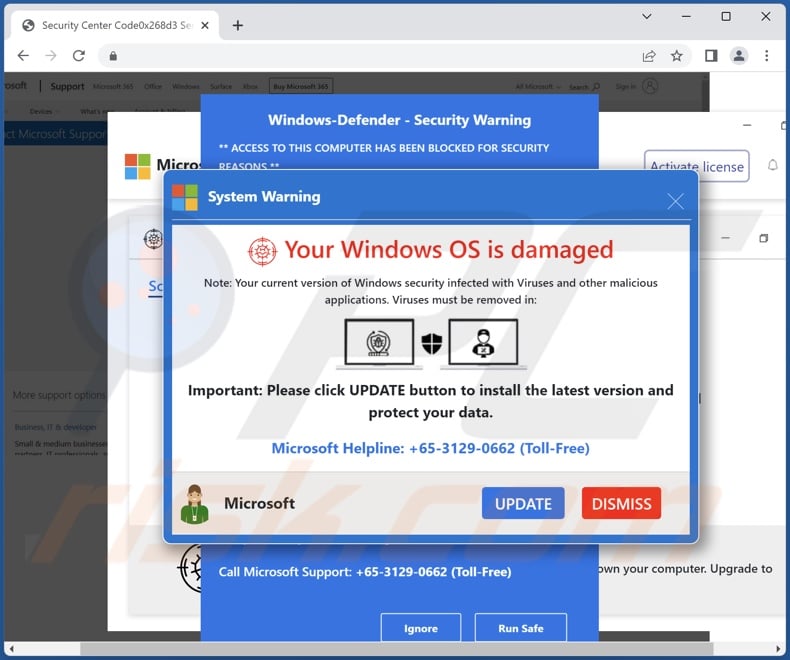This screenshot has width=790, height=660.
Task: Click the Activate license button
Action: (697, 166)
